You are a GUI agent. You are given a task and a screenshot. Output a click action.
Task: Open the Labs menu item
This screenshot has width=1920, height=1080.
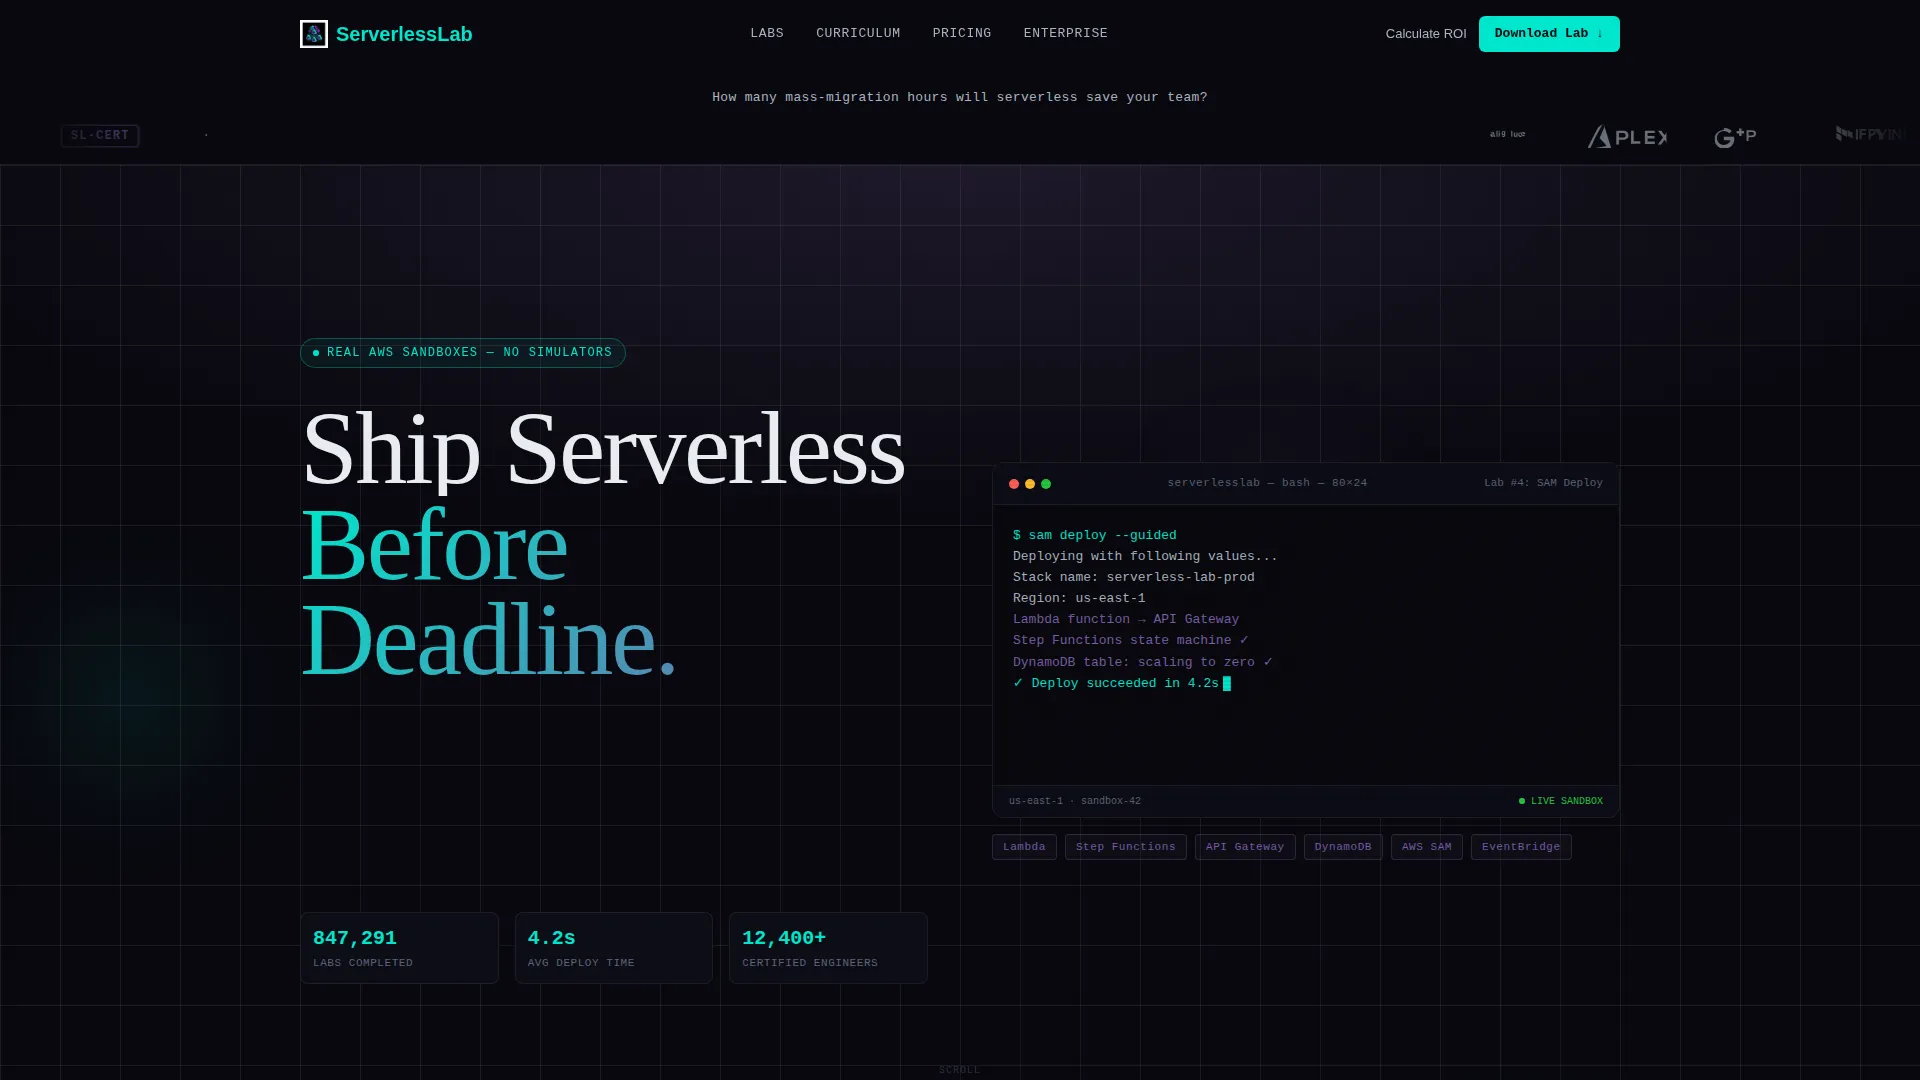pos(767,33)
